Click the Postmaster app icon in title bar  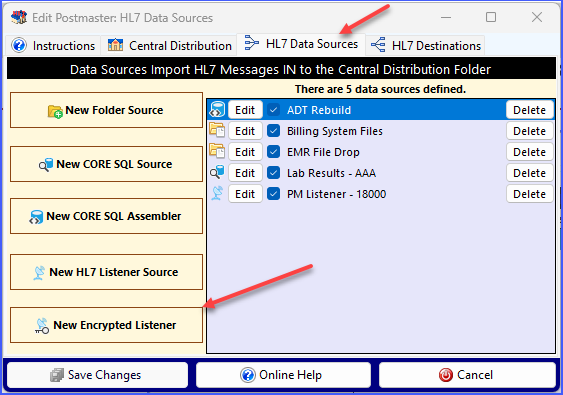pyautogui.click(x=19, y=17)
